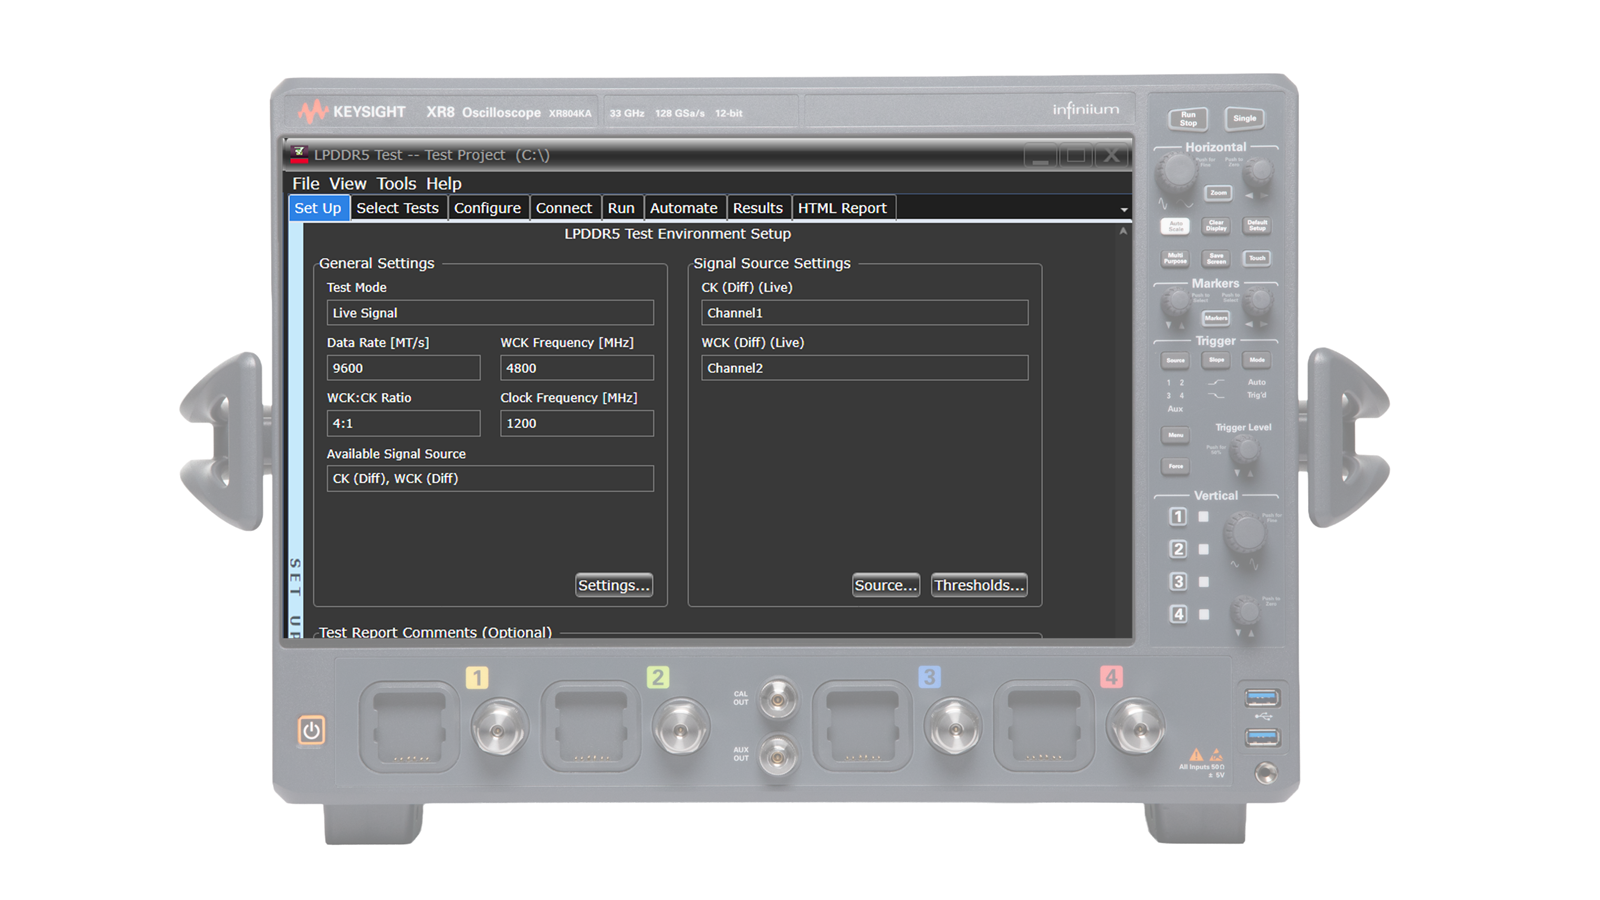Open the Run tab
Screen dimensions: 1600x900
click(621, 208)
